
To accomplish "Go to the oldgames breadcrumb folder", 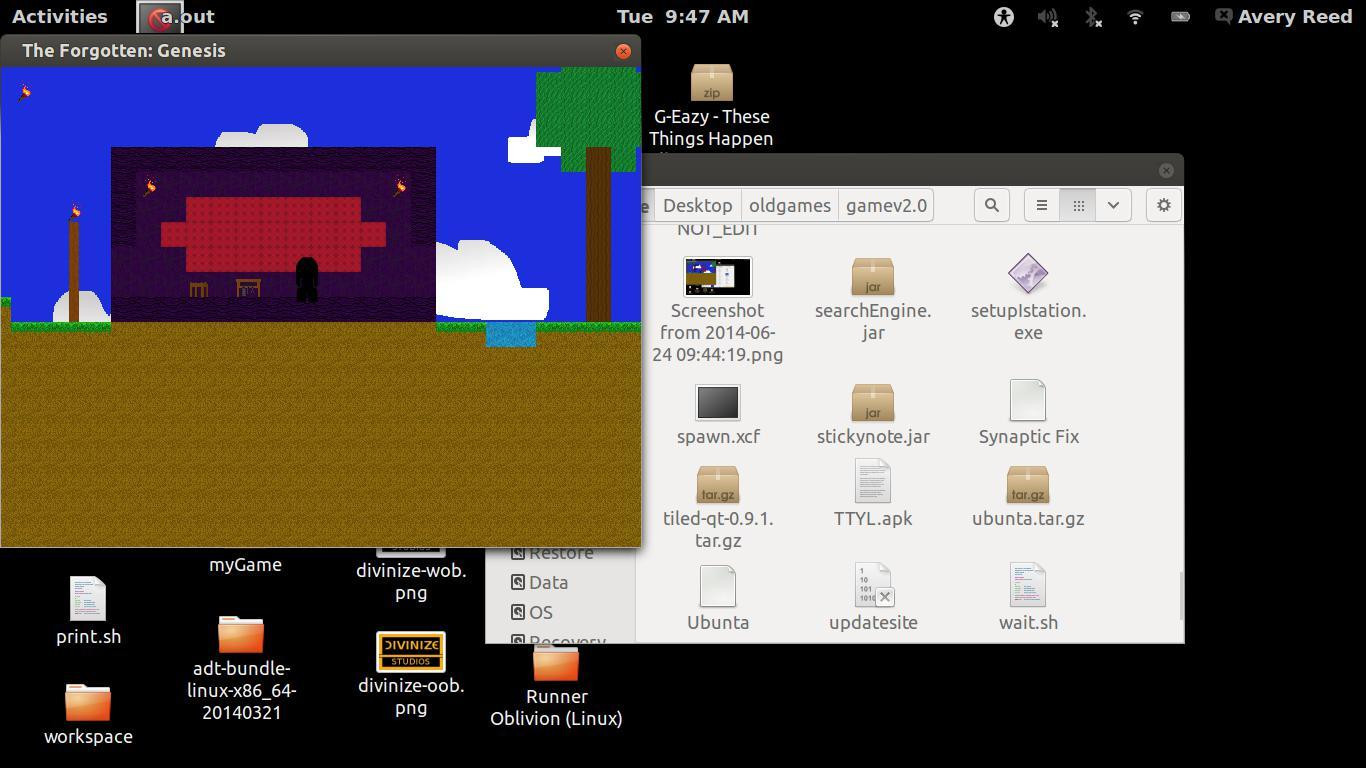I will (790, 205).
